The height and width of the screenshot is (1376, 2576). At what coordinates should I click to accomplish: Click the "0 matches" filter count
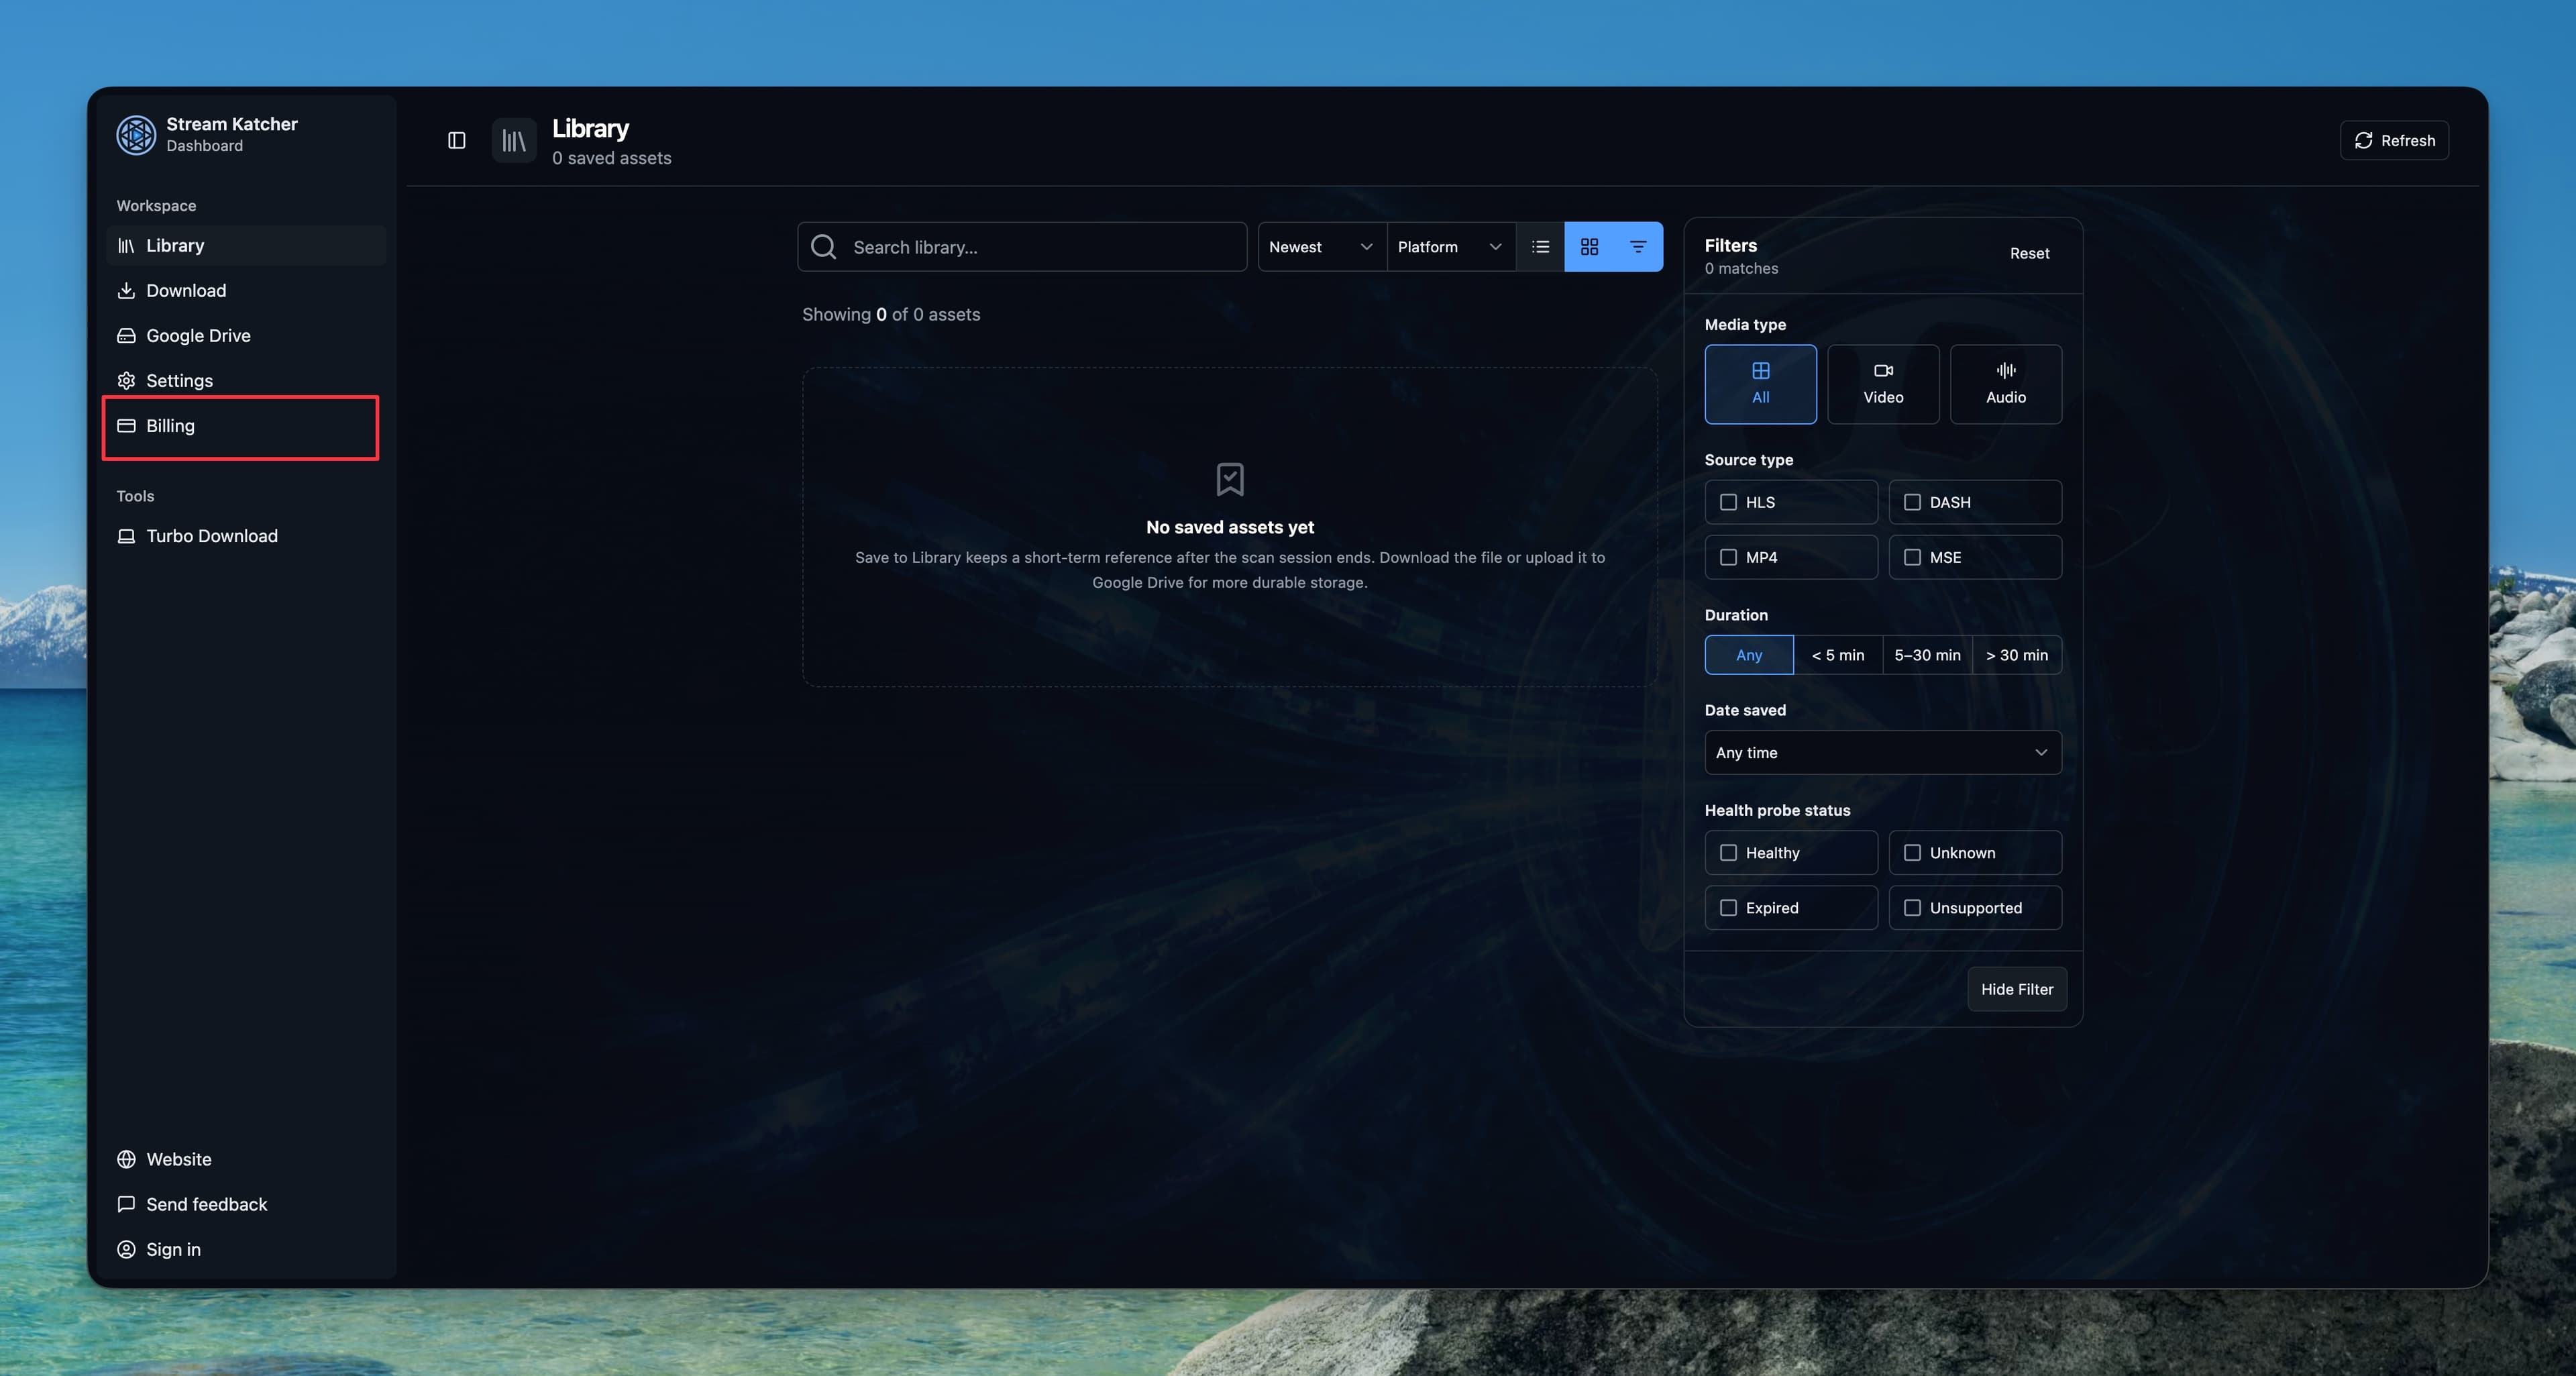point(1741,268)
